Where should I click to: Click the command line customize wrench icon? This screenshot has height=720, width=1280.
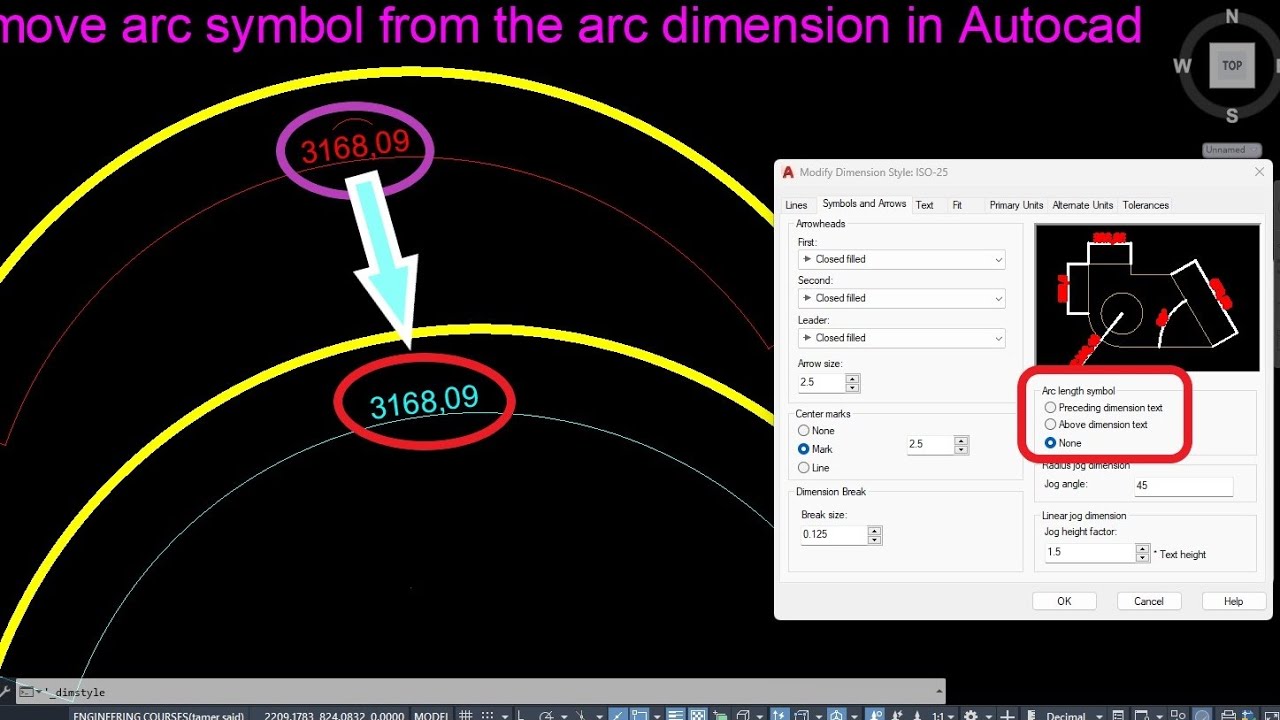coord(5,691)
